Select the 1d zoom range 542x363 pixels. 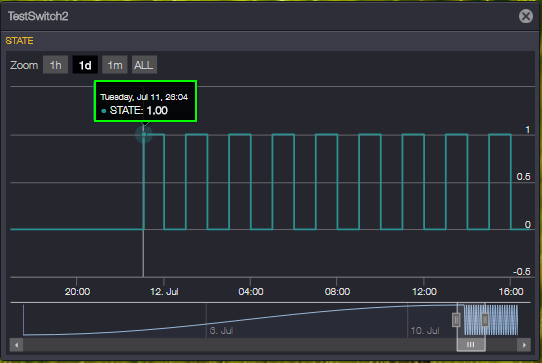(x=85, y=65)
